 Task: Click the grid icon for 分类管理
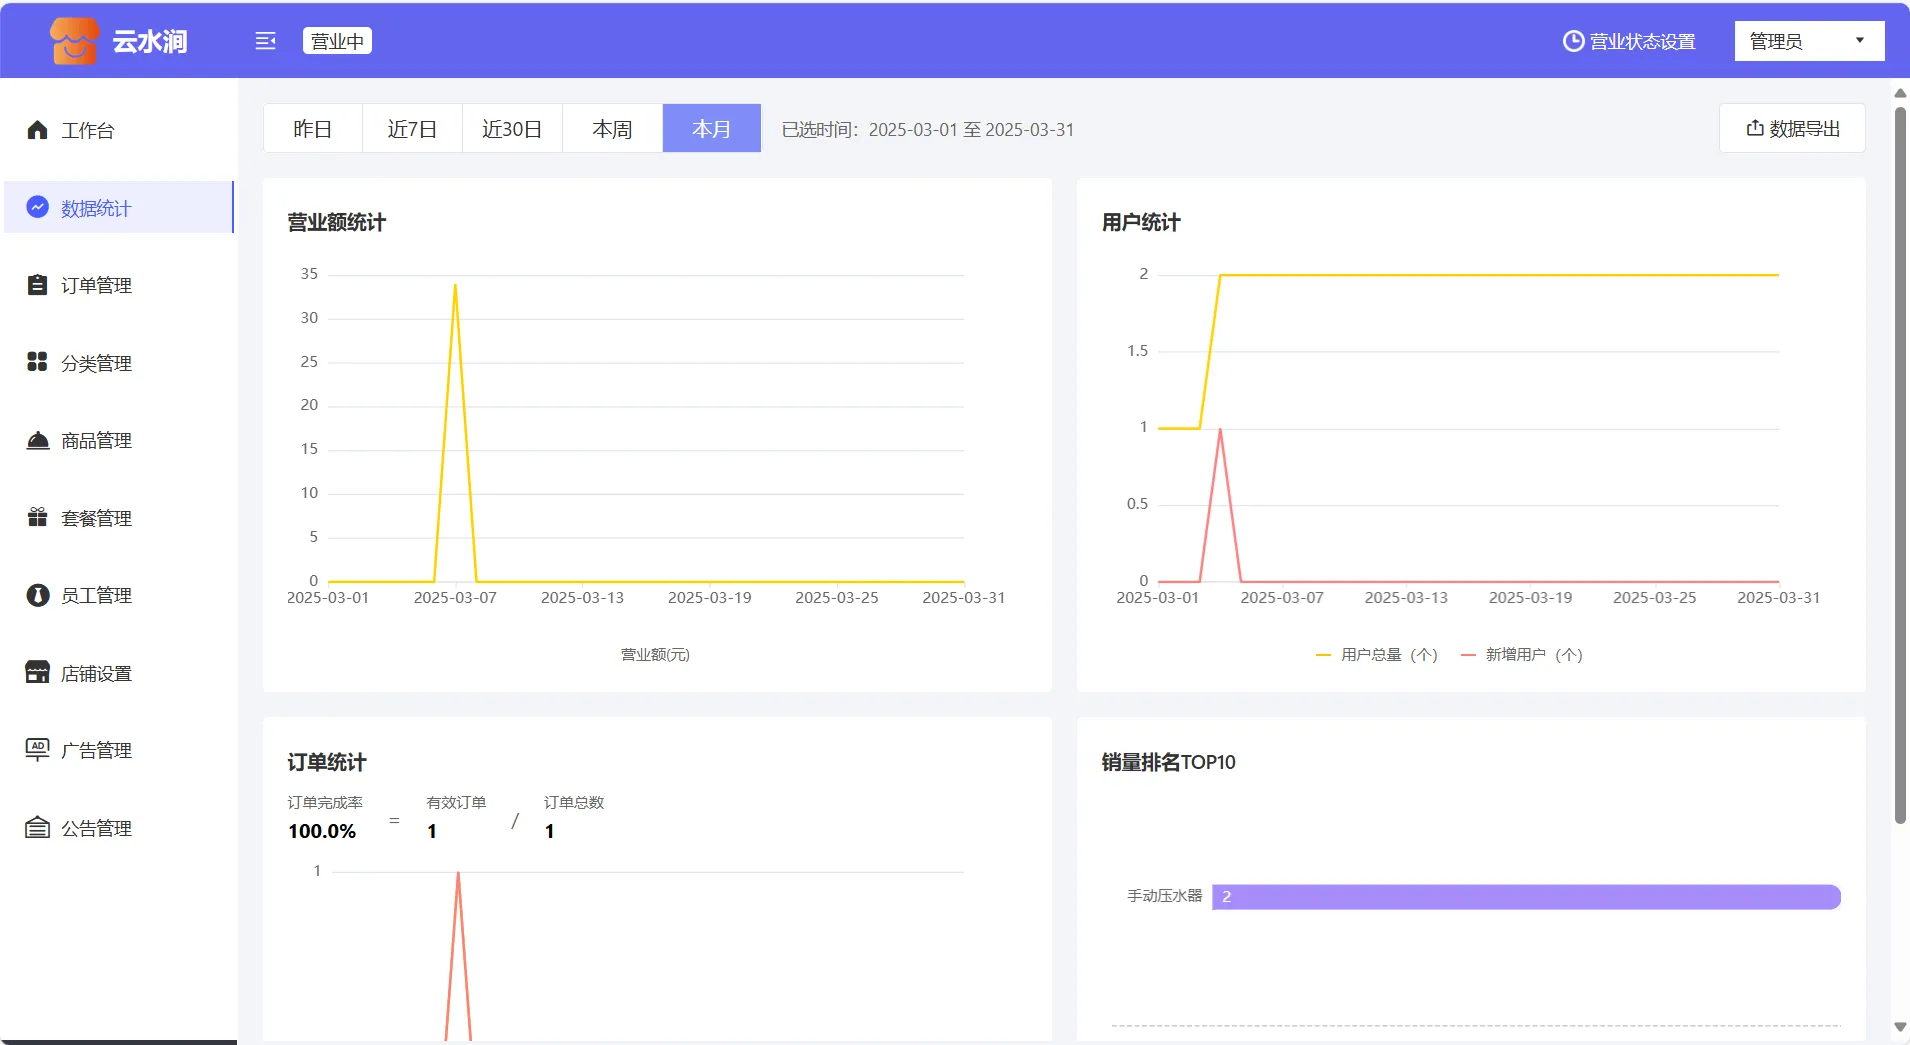(x=37, y=362)
